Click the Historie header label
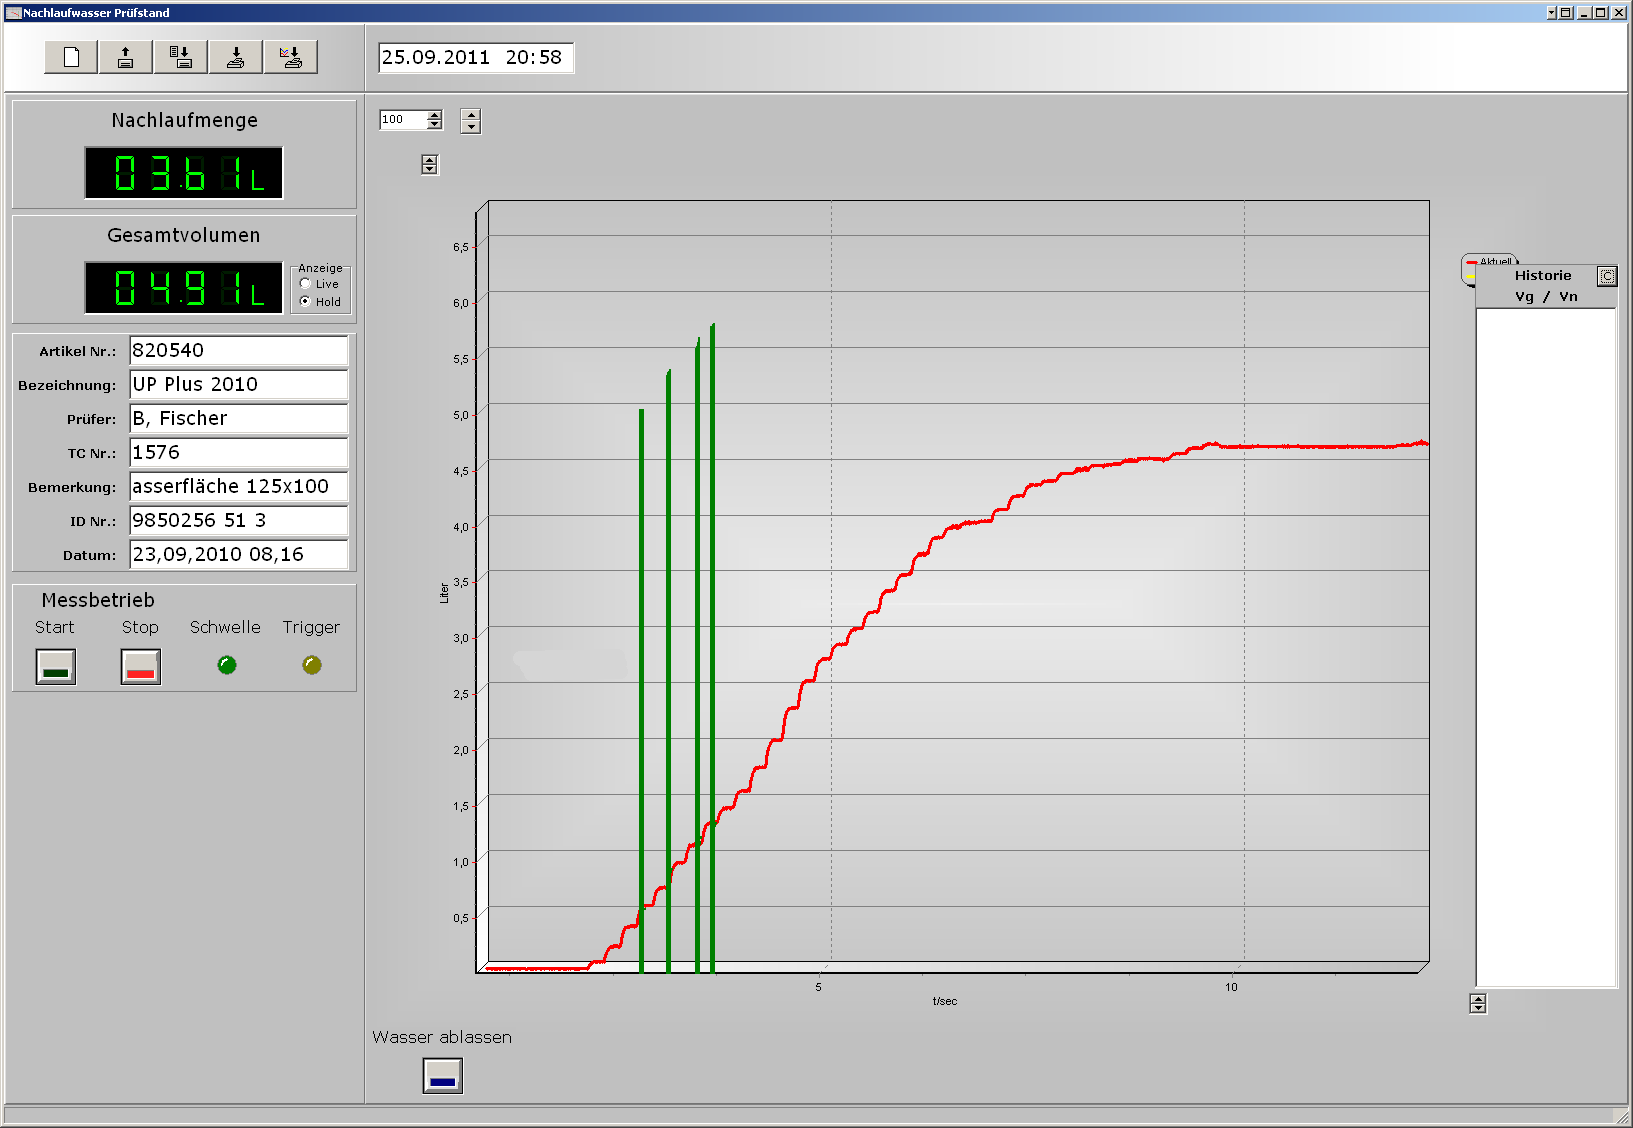1633x1128 pixels. pyautogui.click(x=1543, y=276)
